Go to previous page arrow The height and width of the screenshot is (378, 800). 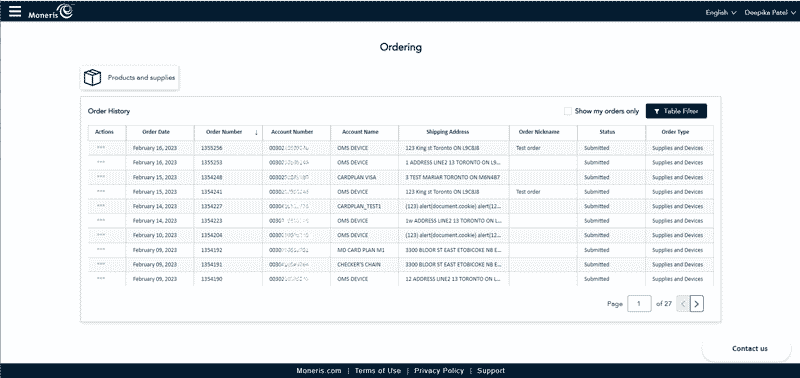tap(683, 304)
